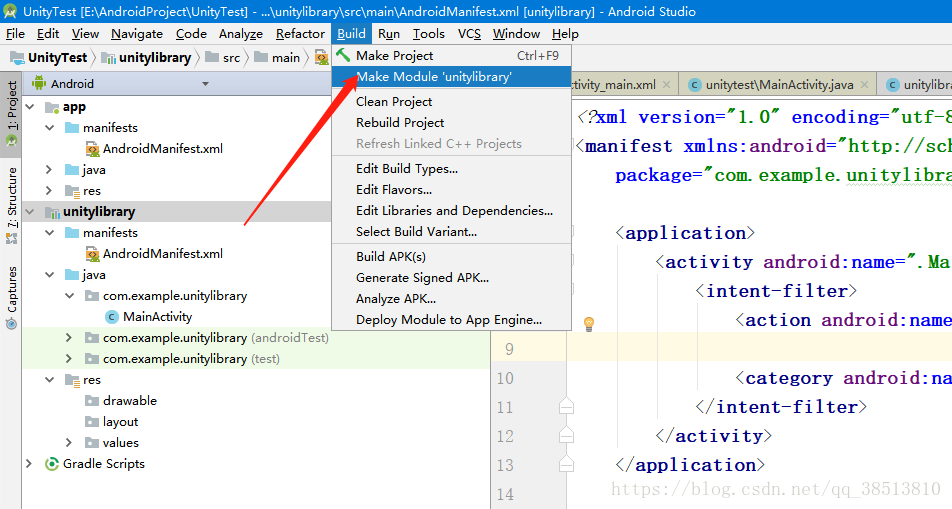Click the Android robot icon in project view
Screen dimensions: 952x509
pyautogui.click(x=39, y=83)
